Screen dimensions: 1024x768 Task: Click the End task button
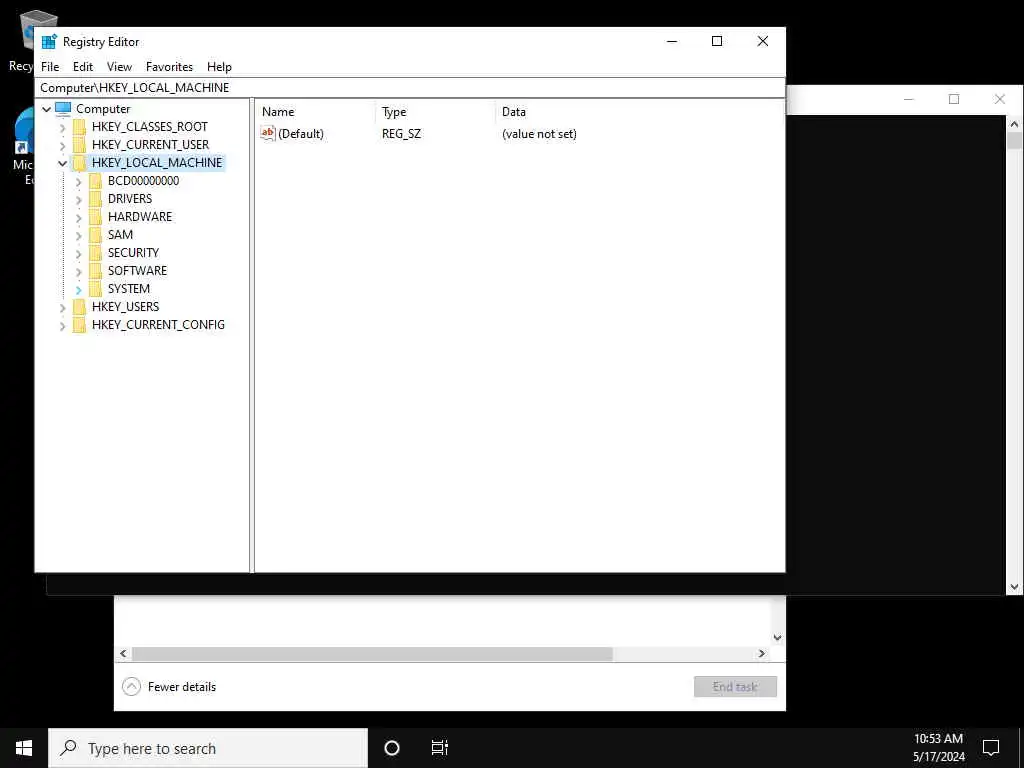[x=735, y=686]
